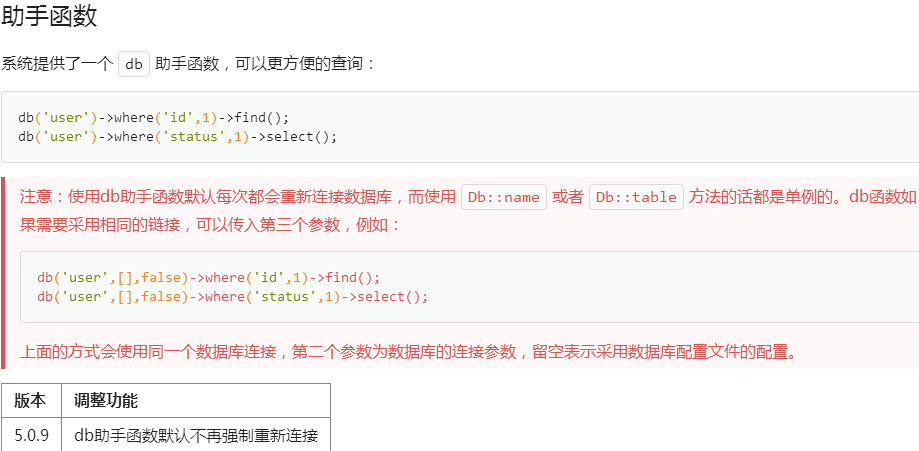This screenshot has width=919, height=451.
Task: Click the sentence 上面的方式会使用同一个数据库连接
Action: 148,352
